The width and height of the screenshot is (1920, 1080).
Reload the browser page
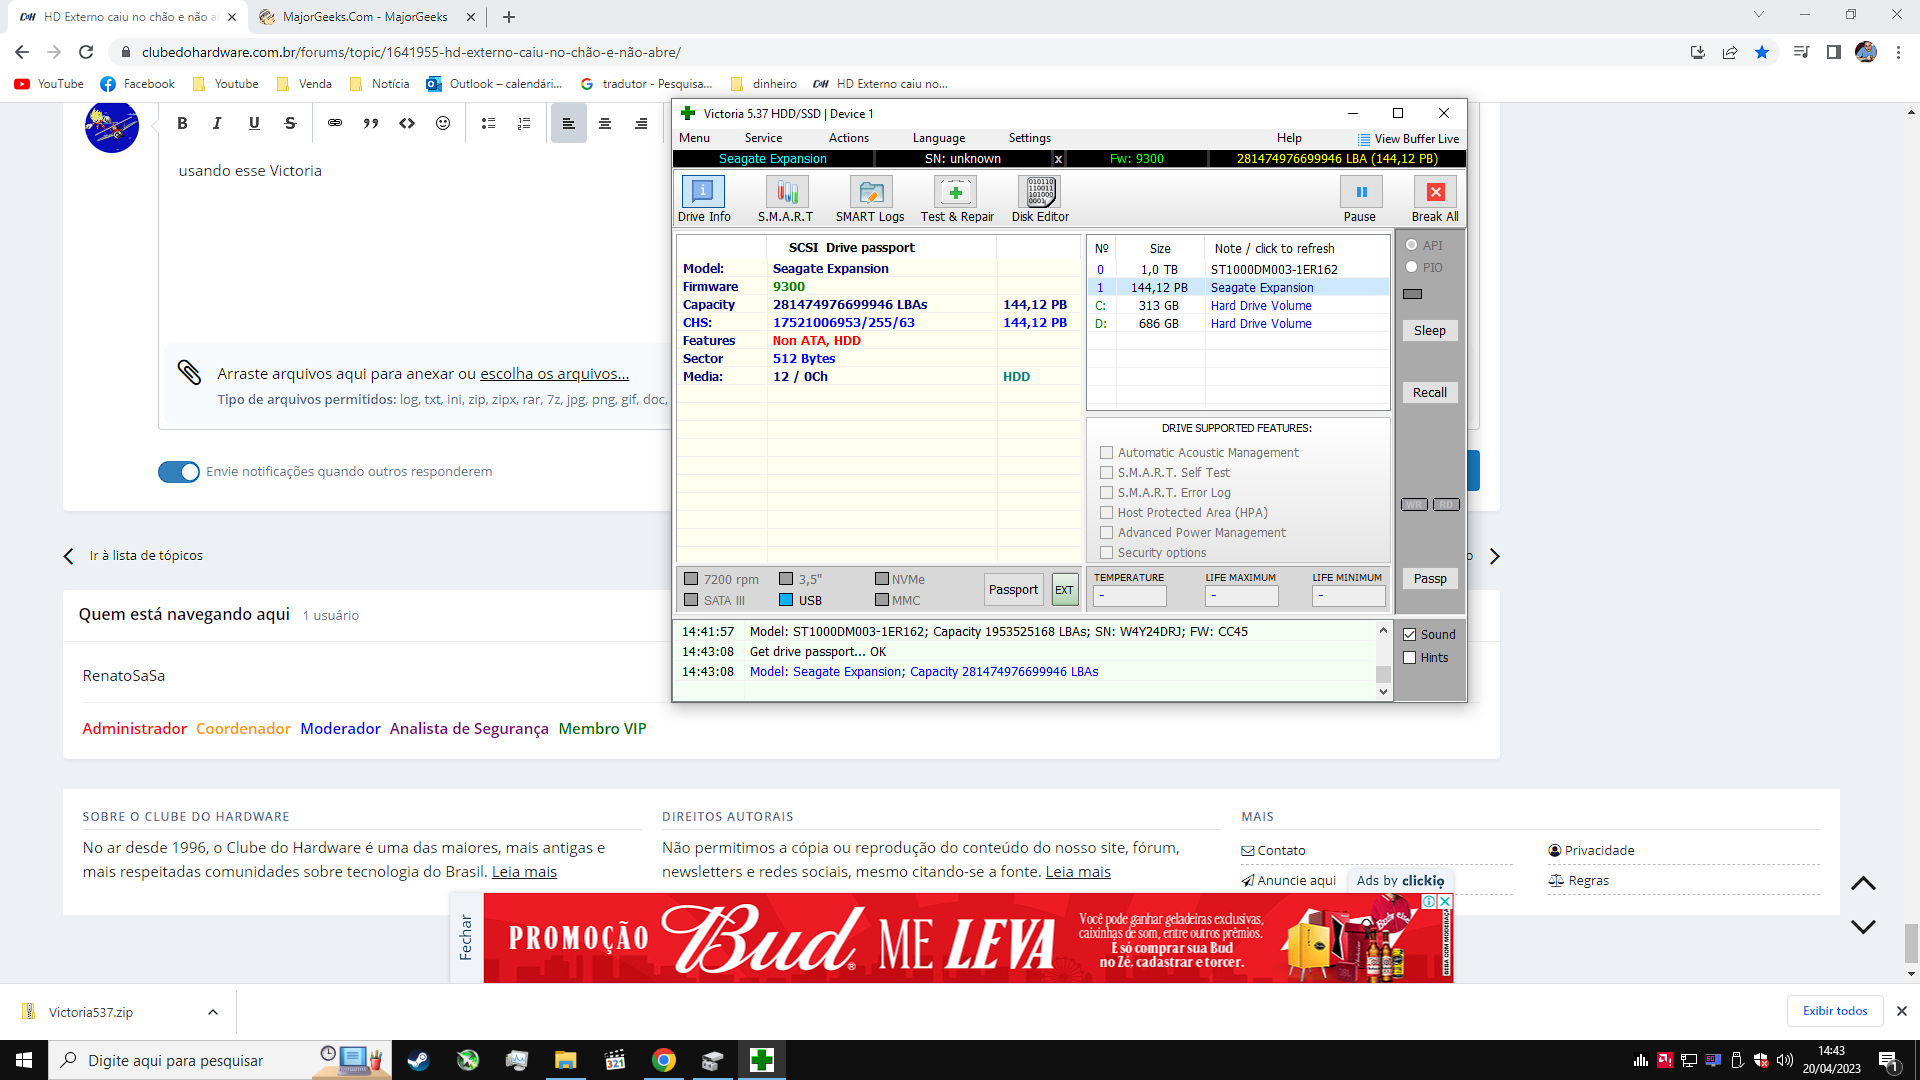tap(86, 52)
